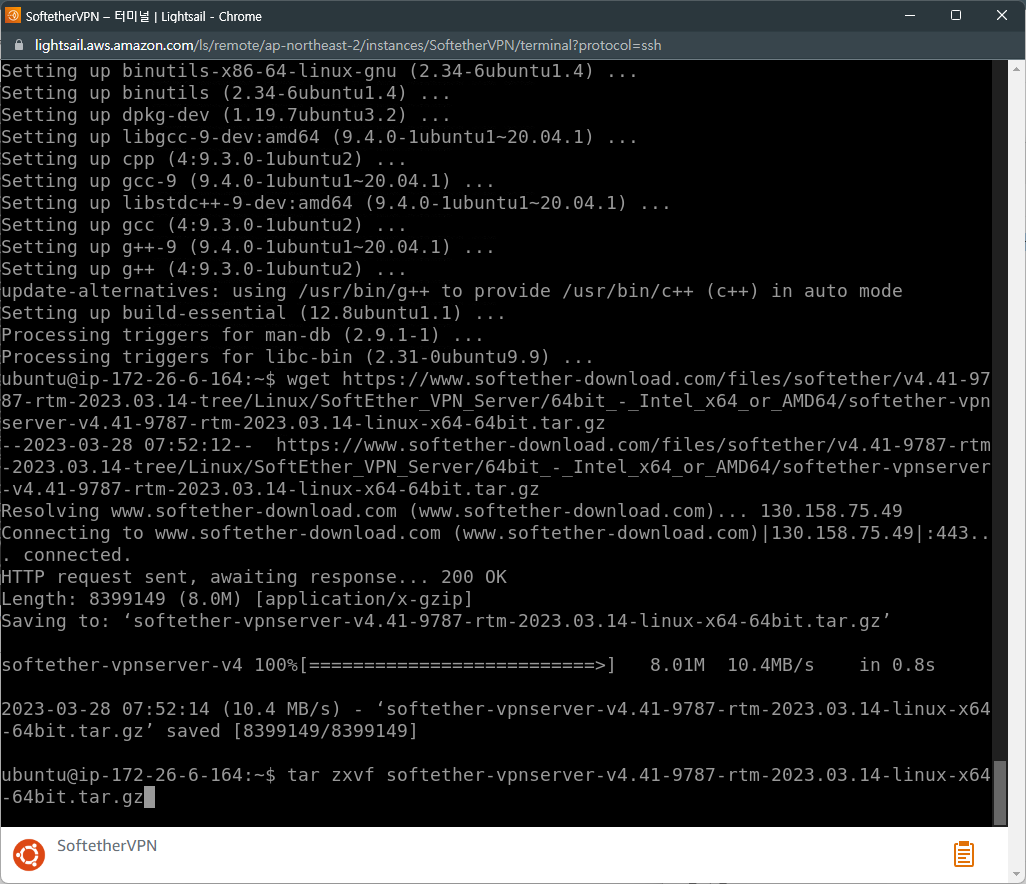Close the Lightsail terminal window

[1002, 15]
